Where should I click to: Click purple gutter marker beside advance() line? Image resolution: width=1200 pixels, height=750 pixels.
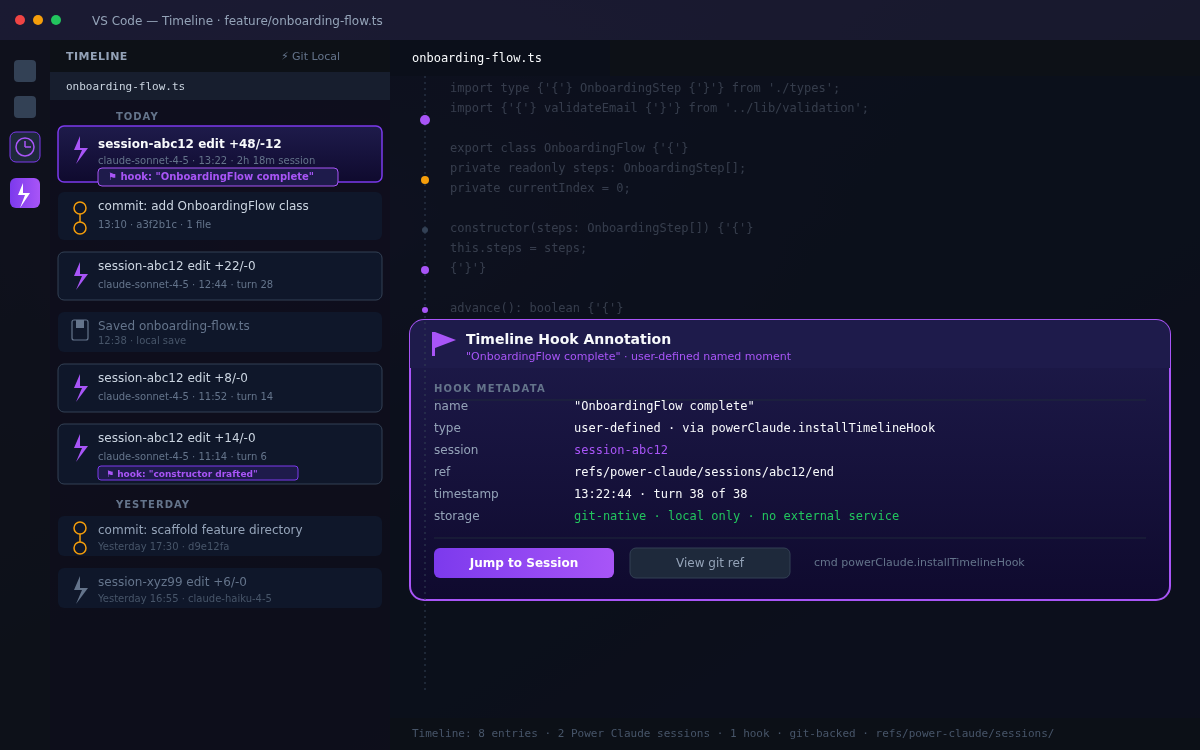click(x=425, y=310)
